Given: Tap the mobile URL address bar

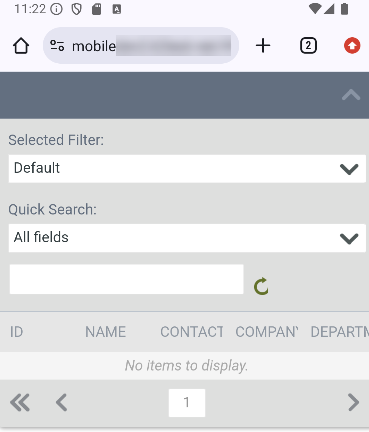Looking at the screenshot, I should pyautogui.click(x=141, y=46).
